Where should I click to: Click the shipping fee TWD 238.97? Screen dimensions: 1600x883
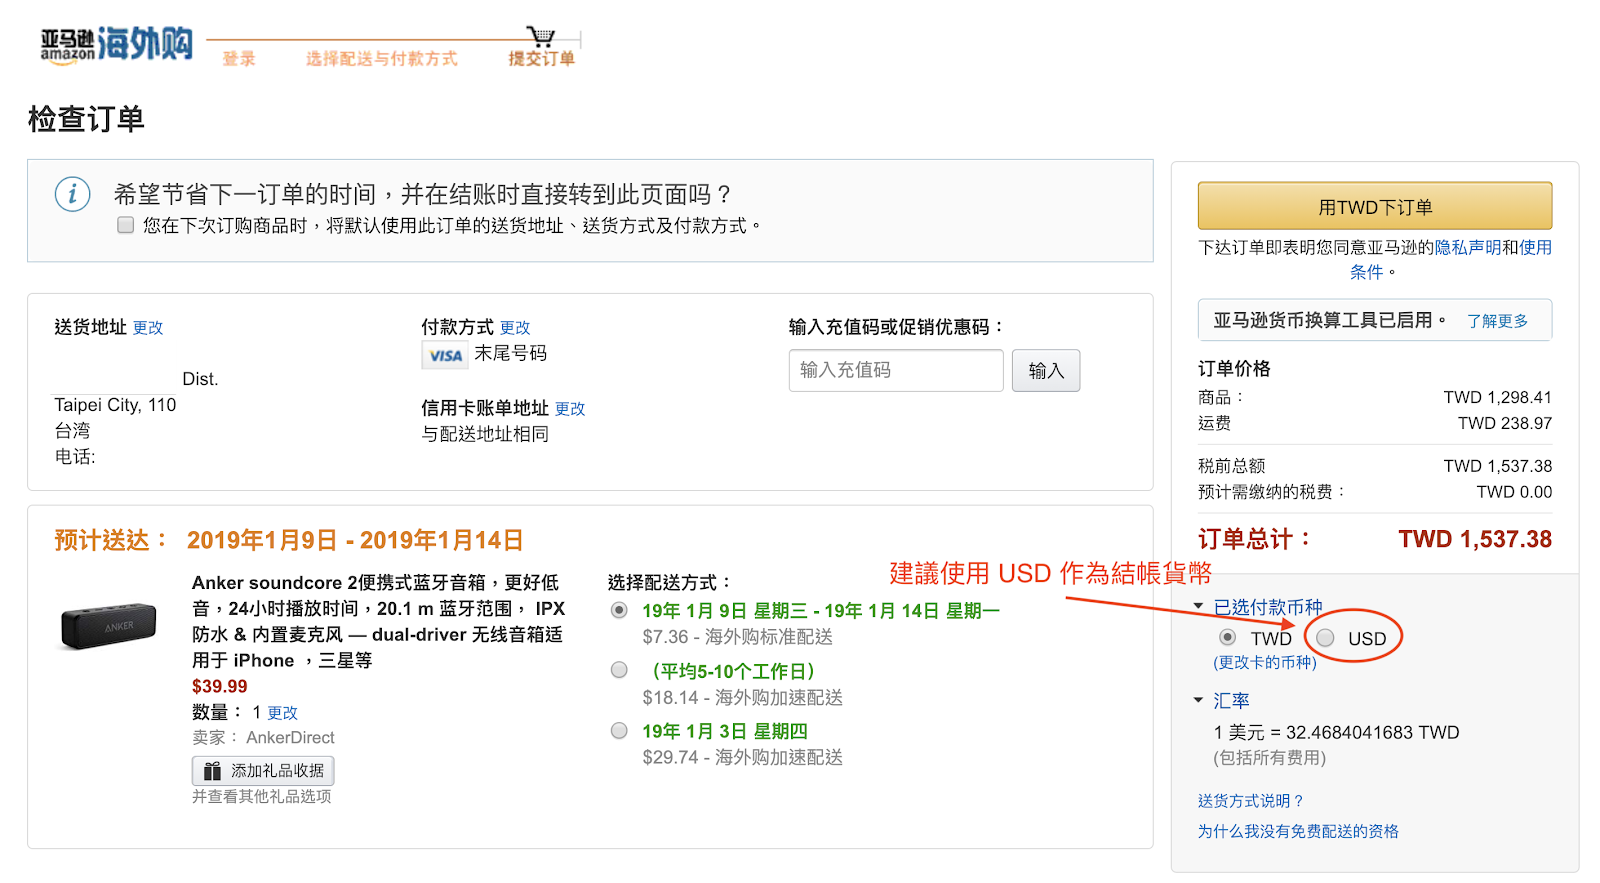point(1505,424)
